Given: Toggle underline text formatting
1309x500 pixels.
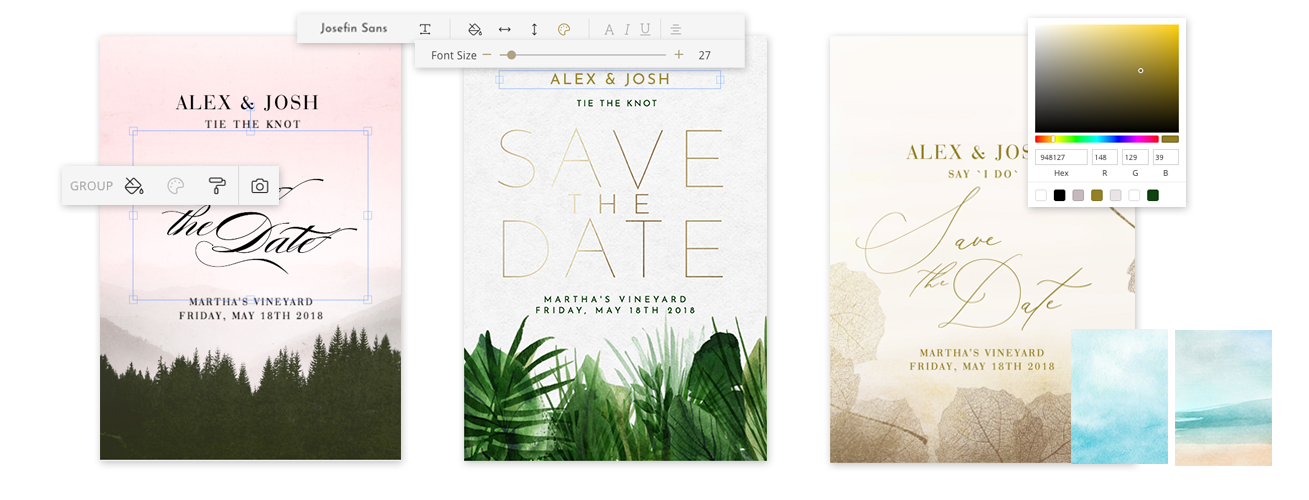Looking at the screenshot, I should click(645, 29).
